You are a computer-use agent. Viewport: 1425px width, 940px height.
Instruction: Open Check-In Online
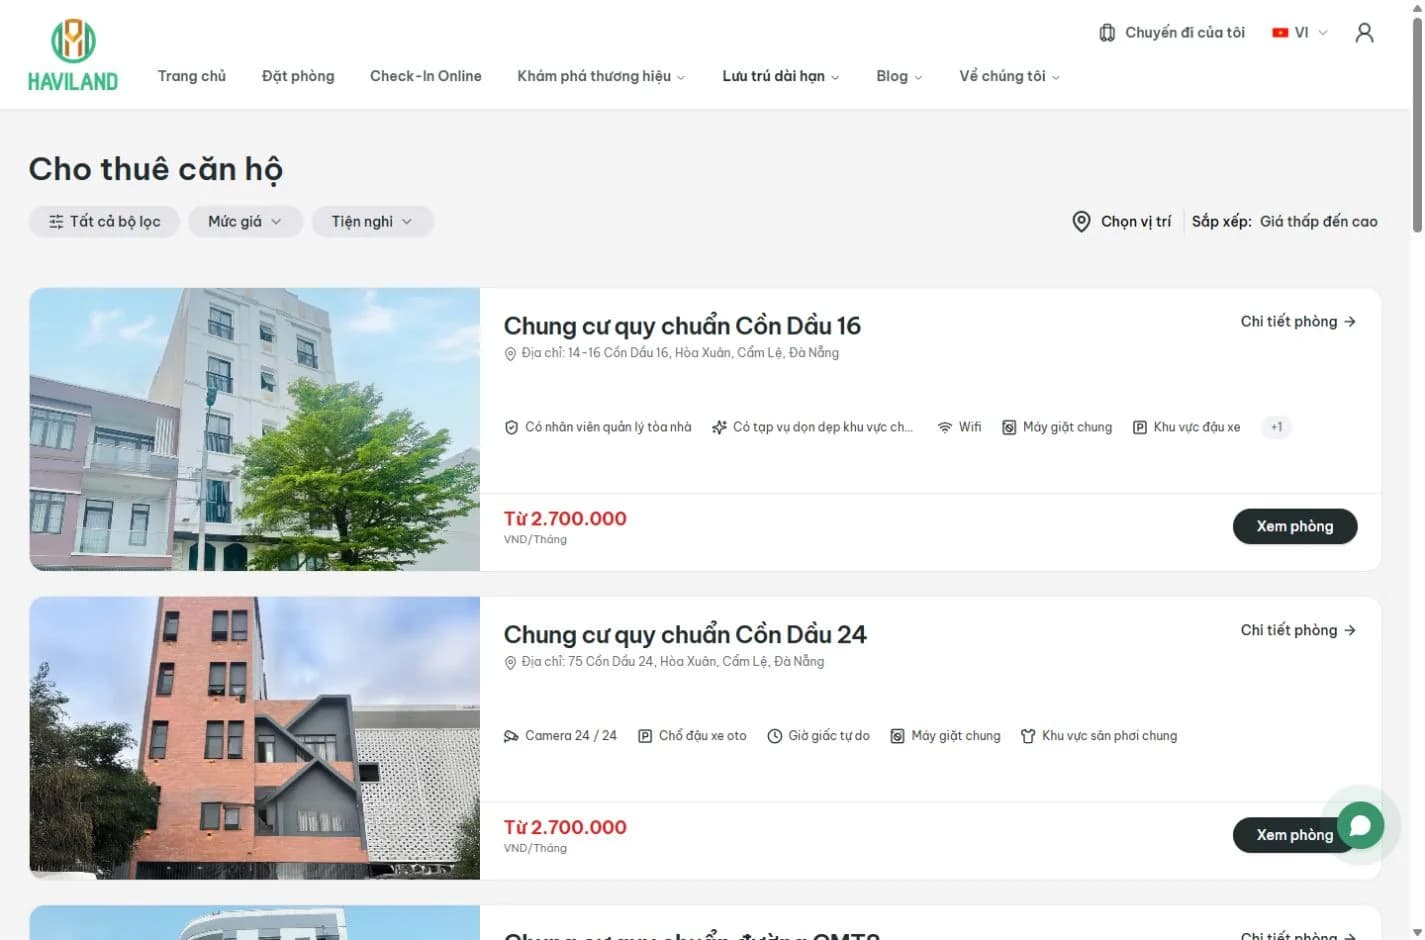[426, 76]
